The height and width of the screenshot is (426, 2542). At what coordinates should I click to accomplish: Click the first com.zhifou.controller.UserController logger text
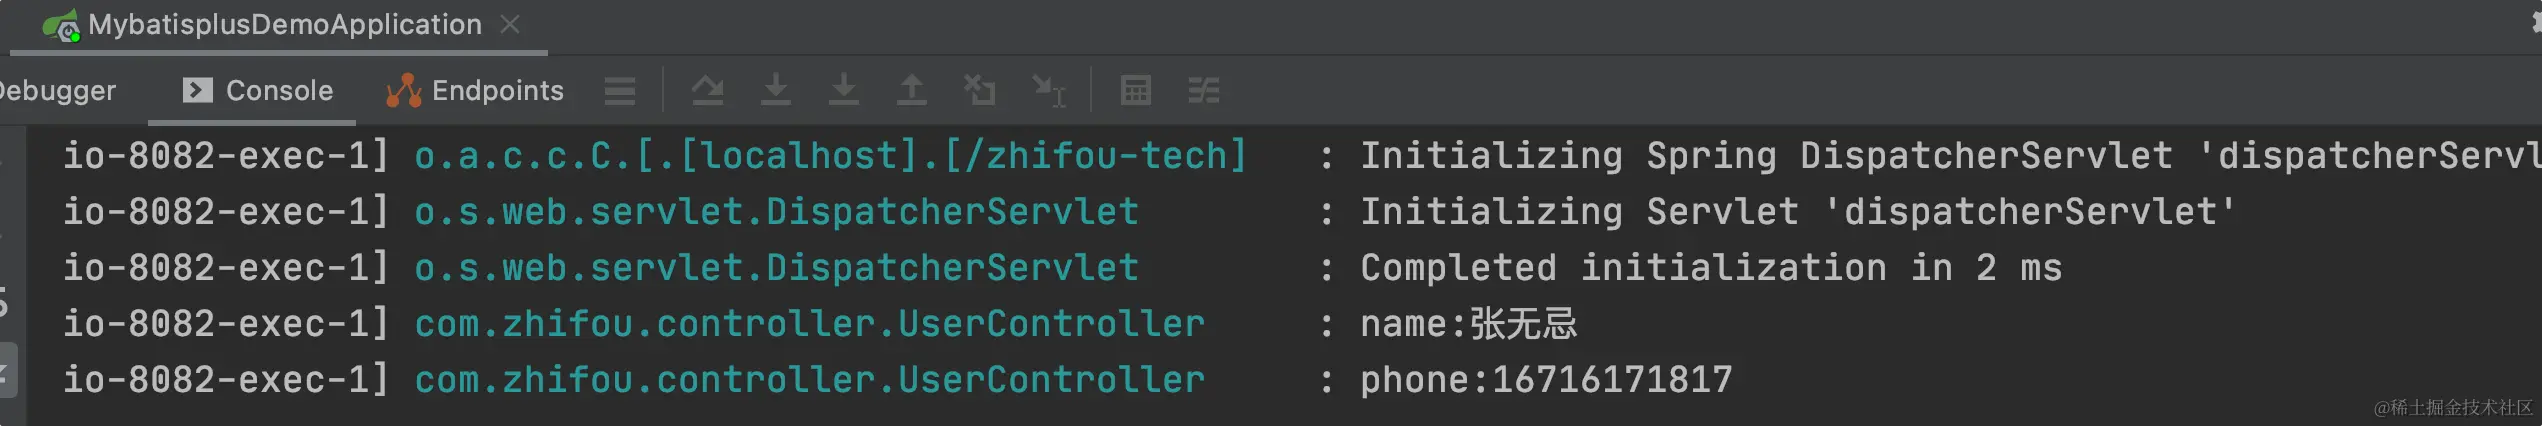coord(809,324)
